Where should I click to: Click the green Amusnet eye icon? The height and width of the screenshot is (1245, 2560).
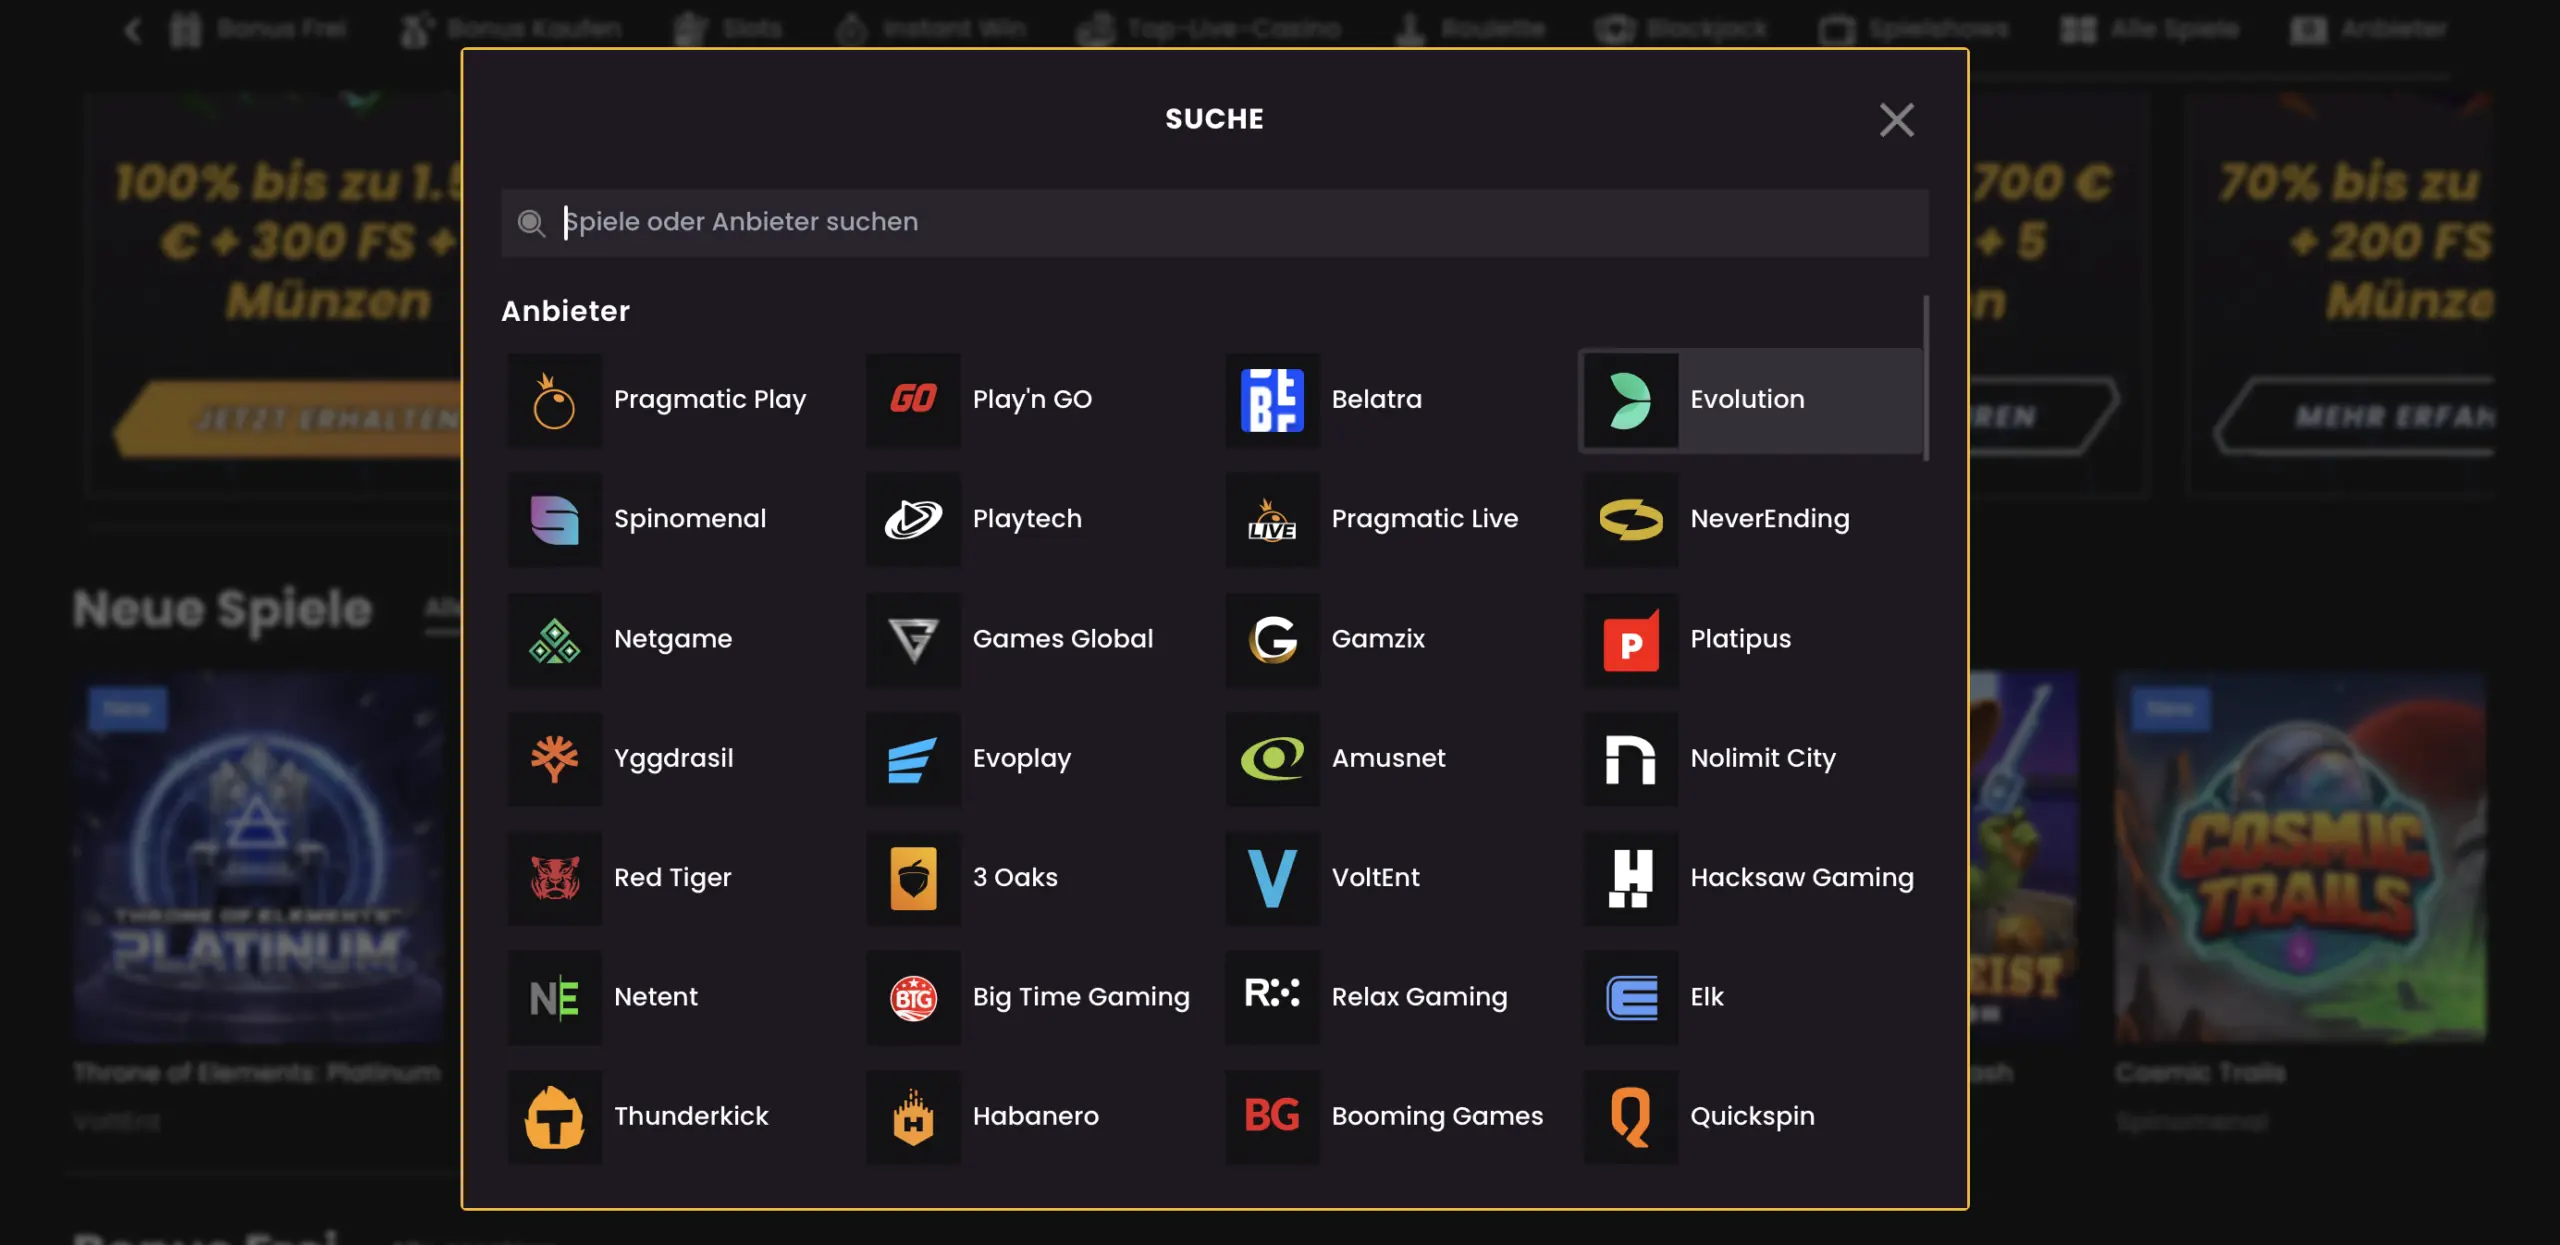click(1272, 758)
